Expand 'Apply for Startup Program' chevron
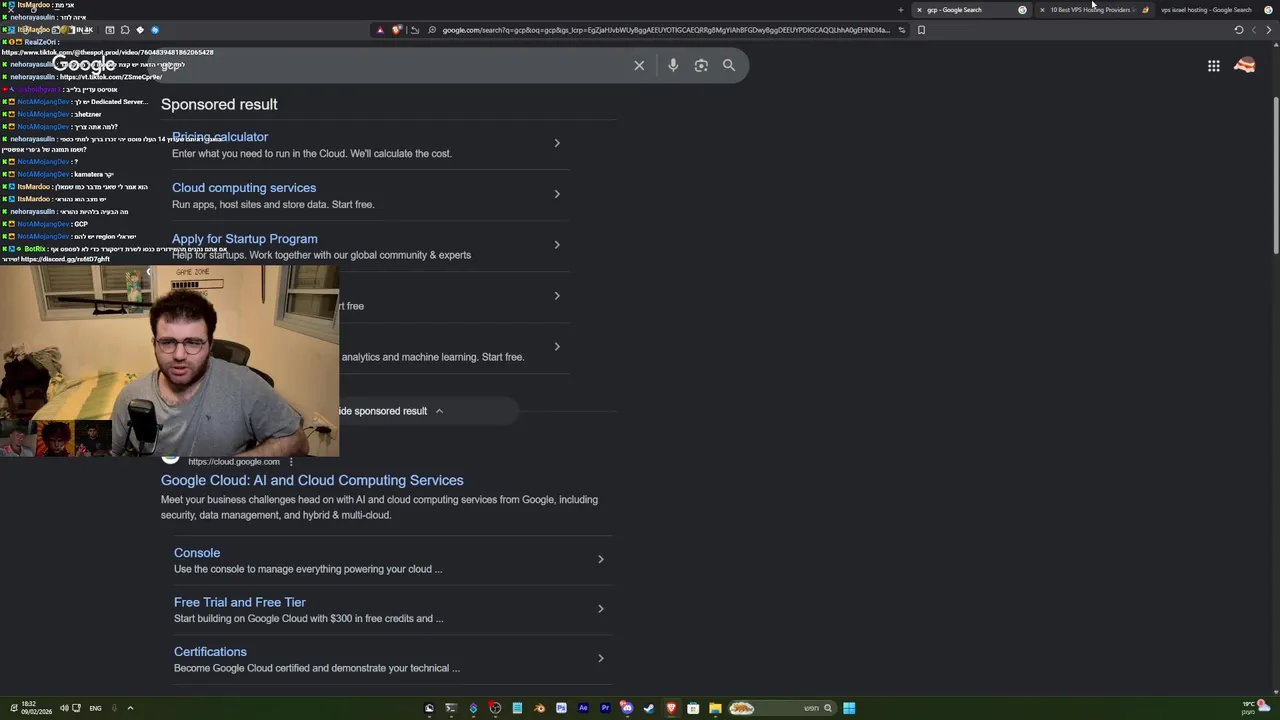 (x=557, y=245)
